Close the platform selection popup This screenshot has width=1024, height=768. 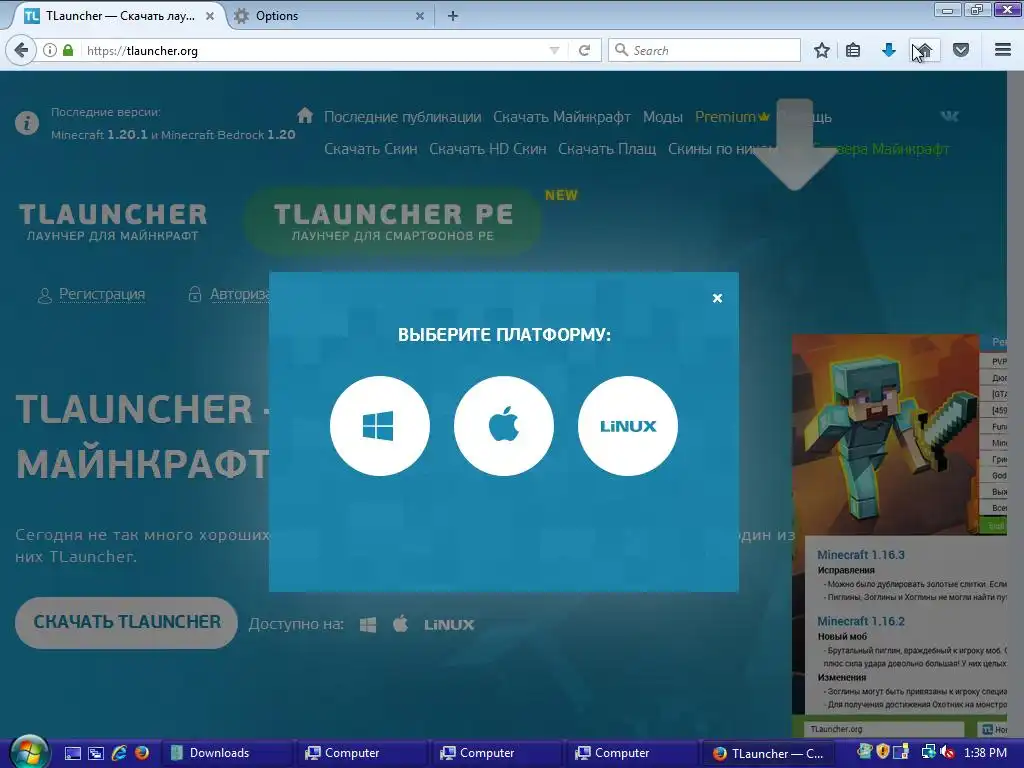[x=717, y=298]
